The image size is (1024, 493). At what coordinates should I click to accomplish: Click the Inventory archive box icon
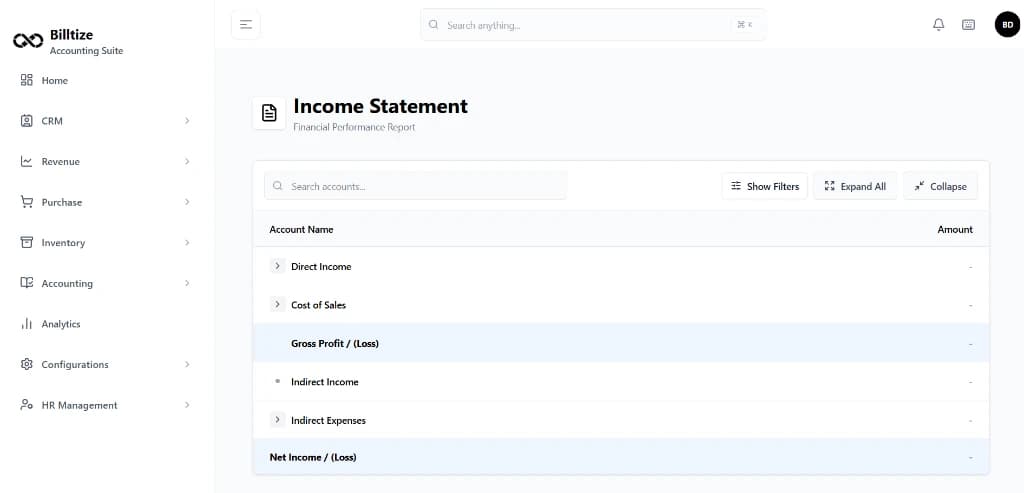(x=27, y=242)
